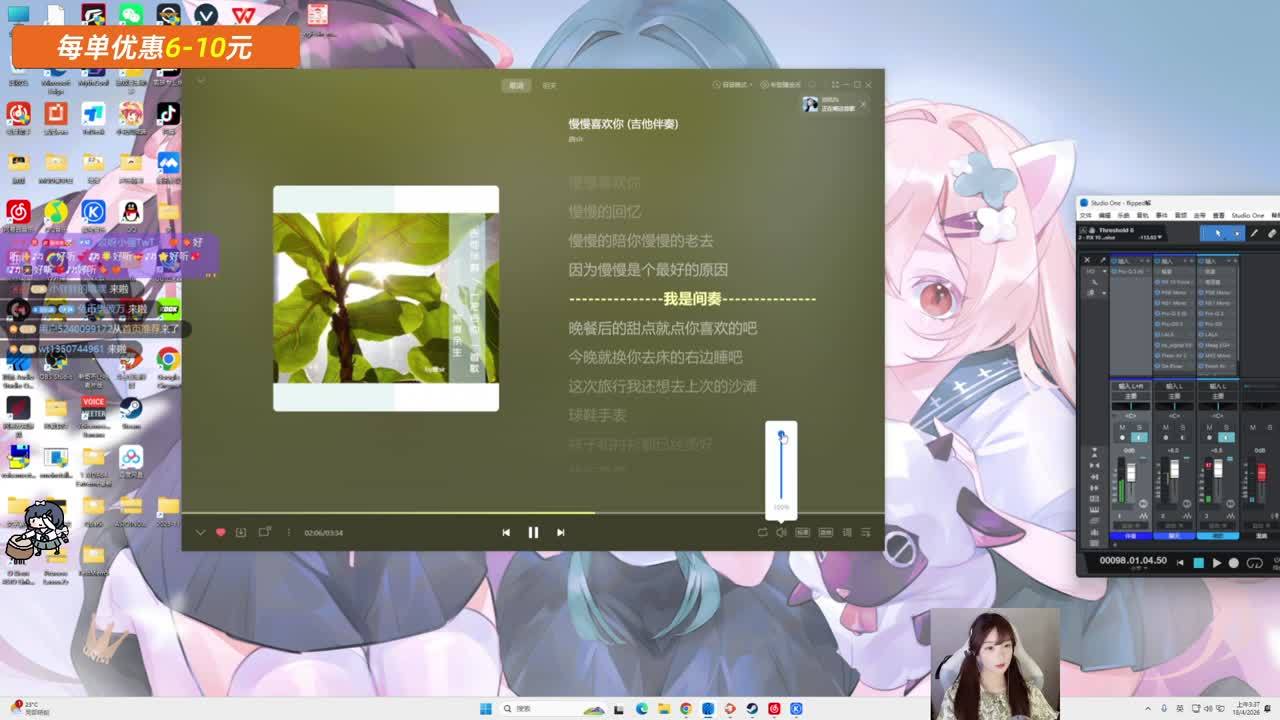Click the Stop button in Studio One transport
Screen dimensions: 1280x720
(1198, 563)
